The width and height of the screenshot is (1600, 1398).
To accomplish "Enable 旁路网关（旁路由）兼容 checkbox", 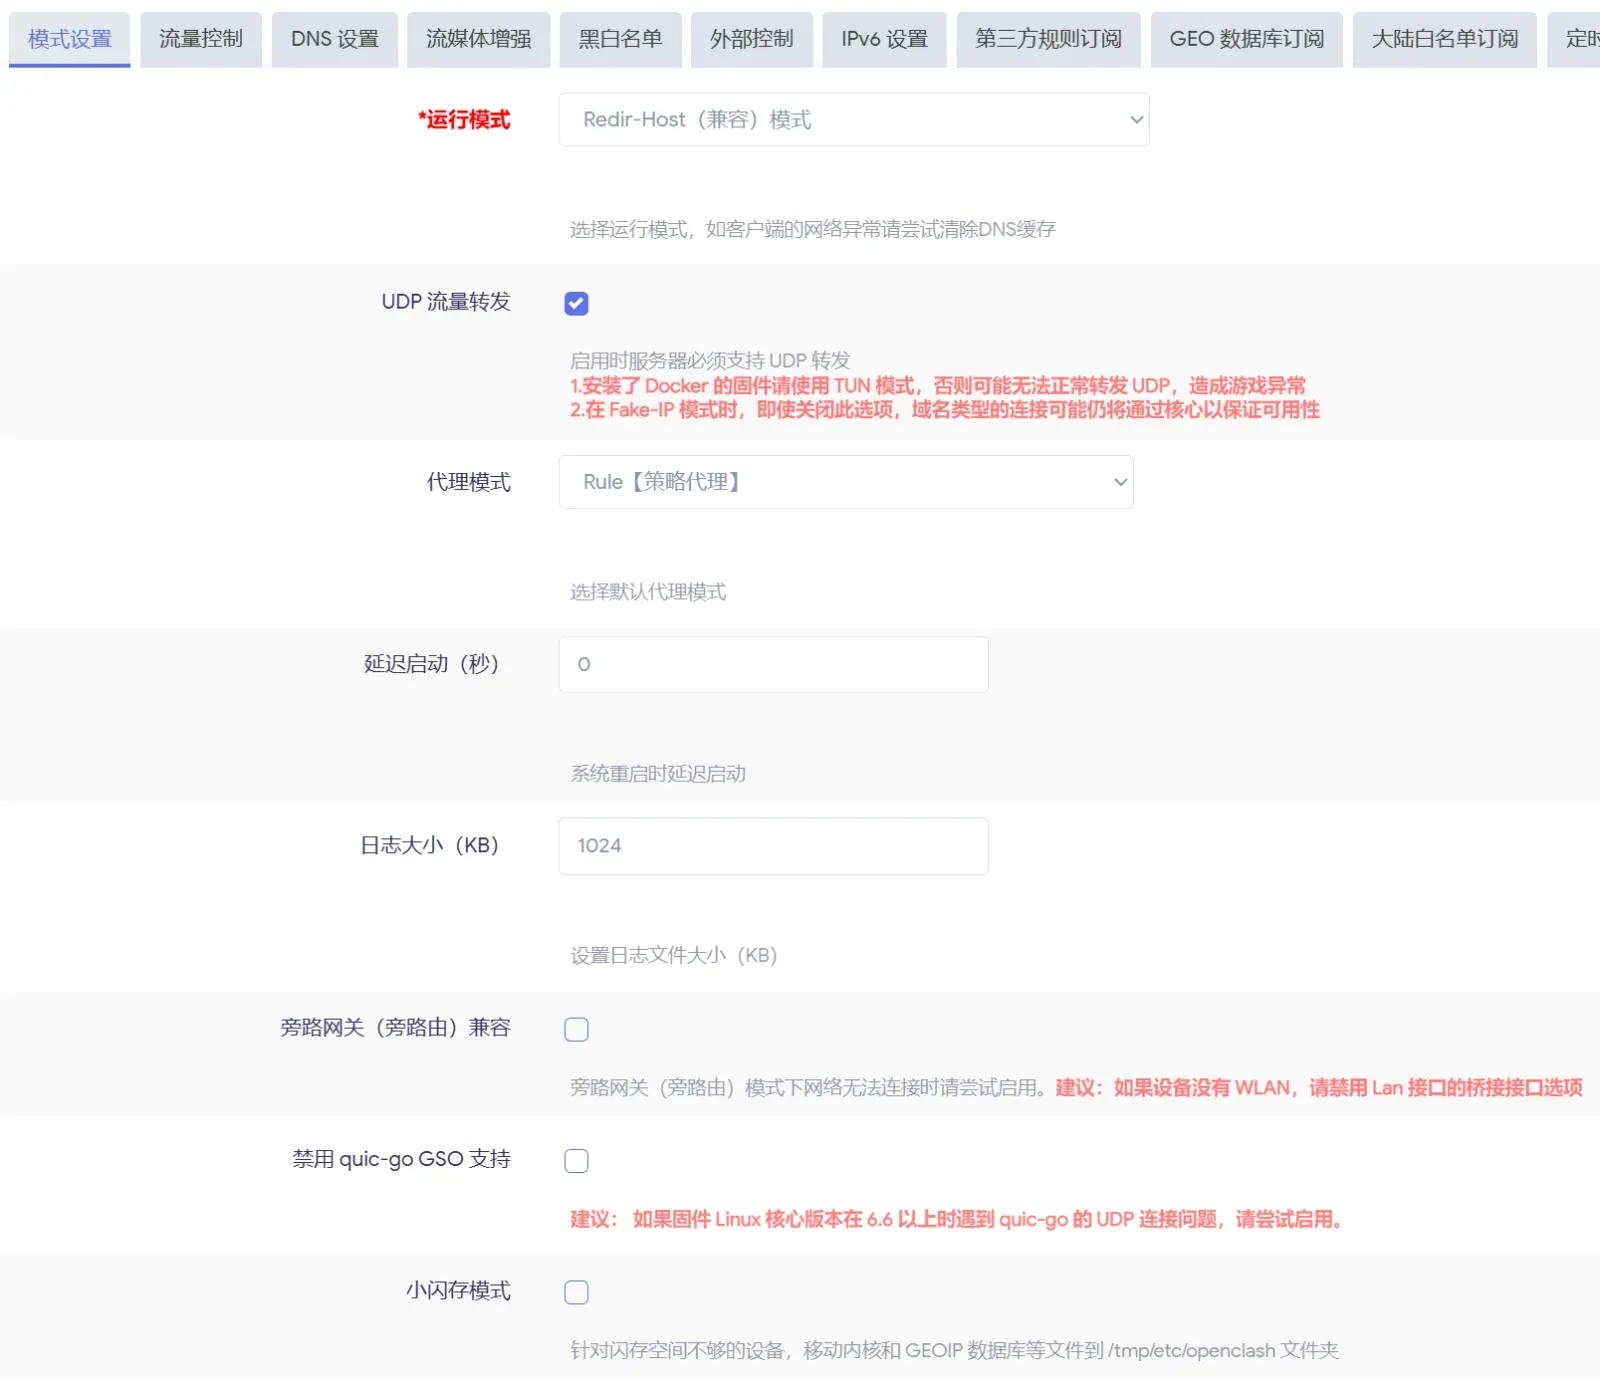I will pos(576,1029).
